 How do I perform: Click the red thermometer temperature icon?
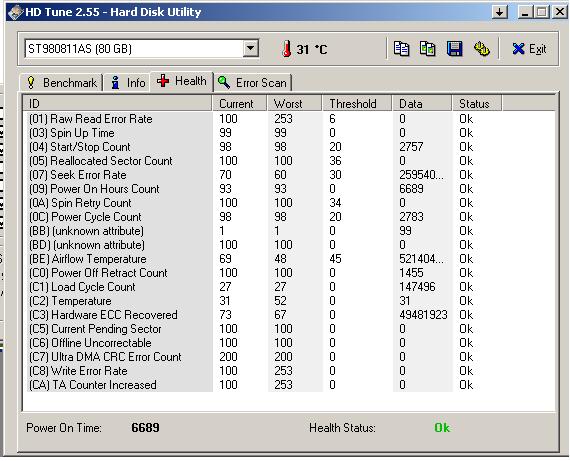pyautogui.click(x=286, y=49)
